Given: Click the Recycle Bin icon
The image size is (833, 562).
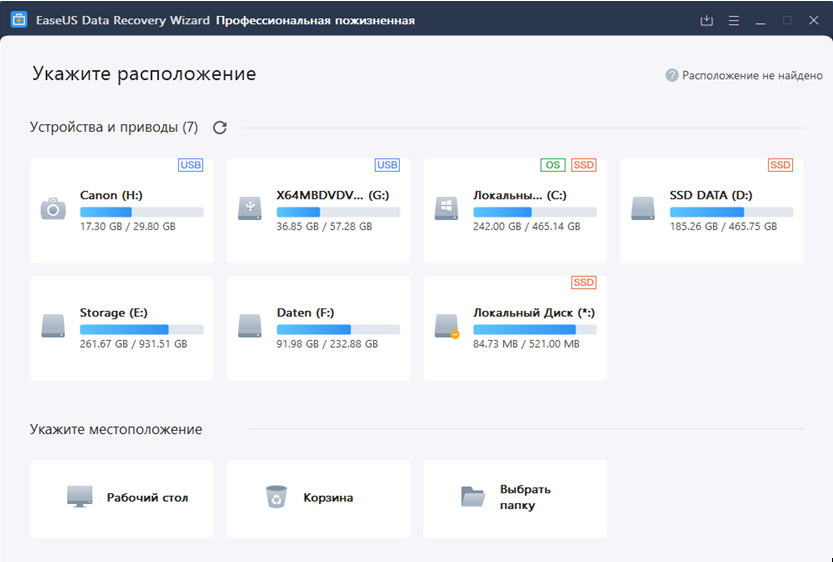Looking at the screenshot, I should [x=276, y=497].
